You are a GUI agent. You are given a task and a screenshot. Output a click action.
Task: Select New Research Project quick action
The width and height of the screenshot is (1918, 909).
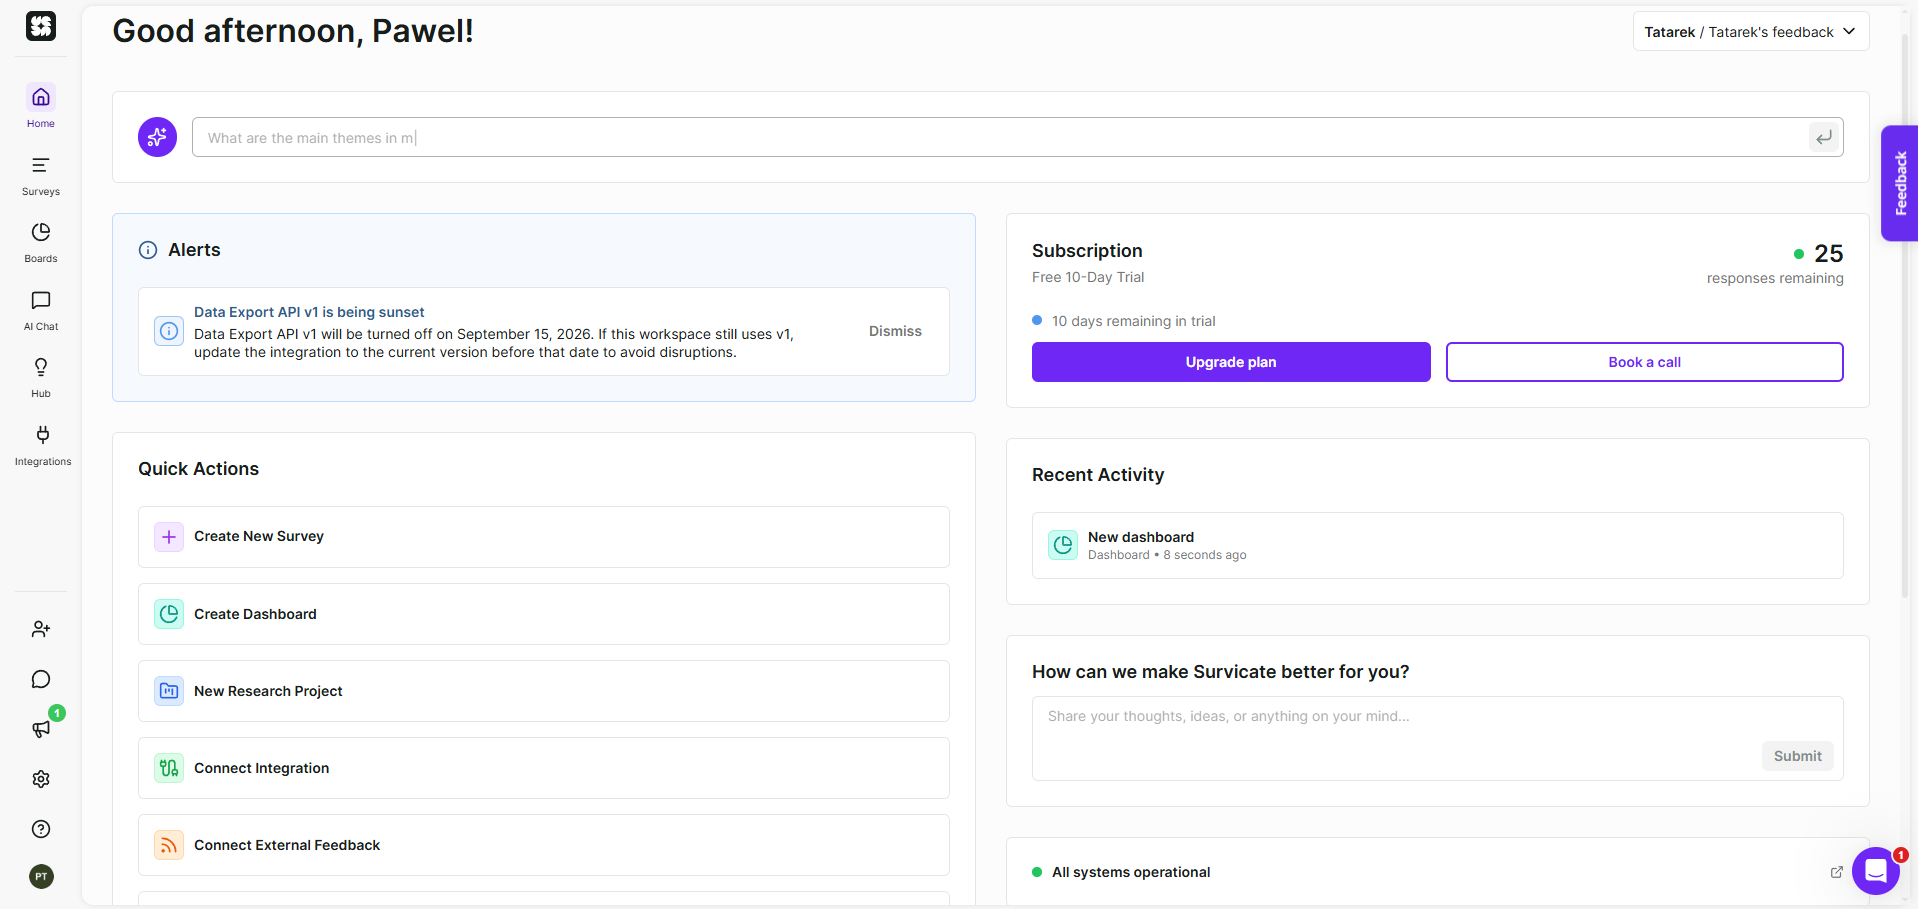point(544,691)
